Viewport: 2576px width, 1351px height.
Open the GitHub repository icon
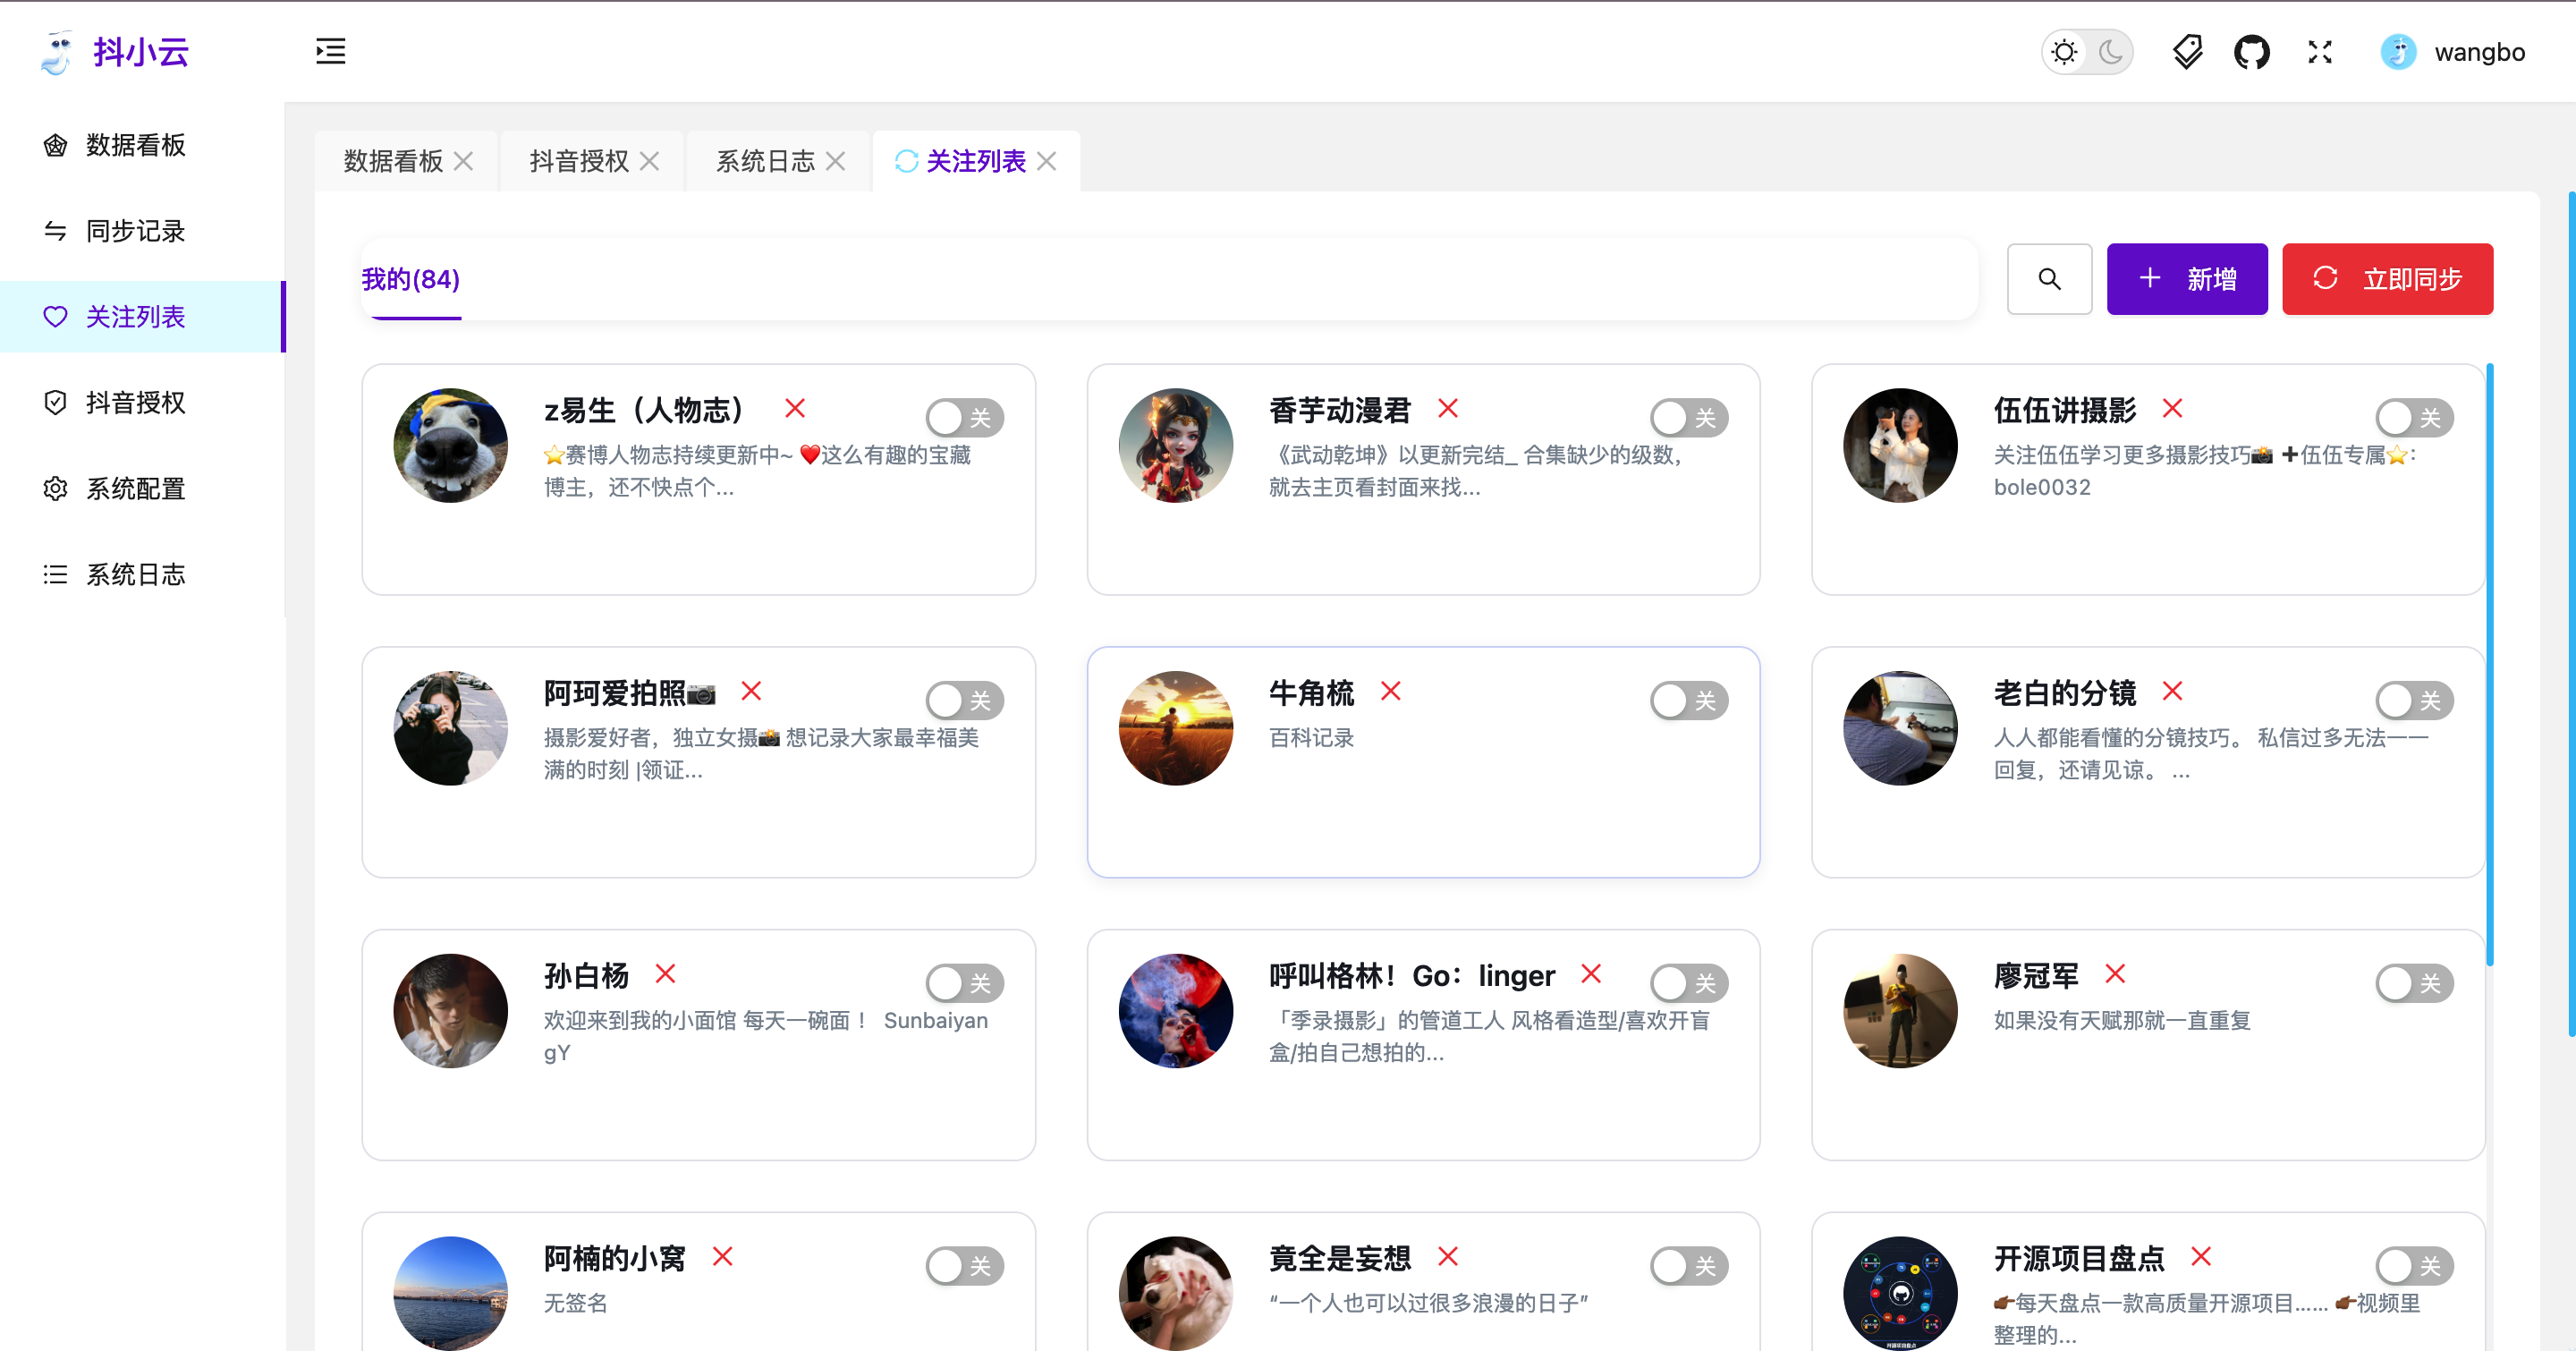[2251, 52]
